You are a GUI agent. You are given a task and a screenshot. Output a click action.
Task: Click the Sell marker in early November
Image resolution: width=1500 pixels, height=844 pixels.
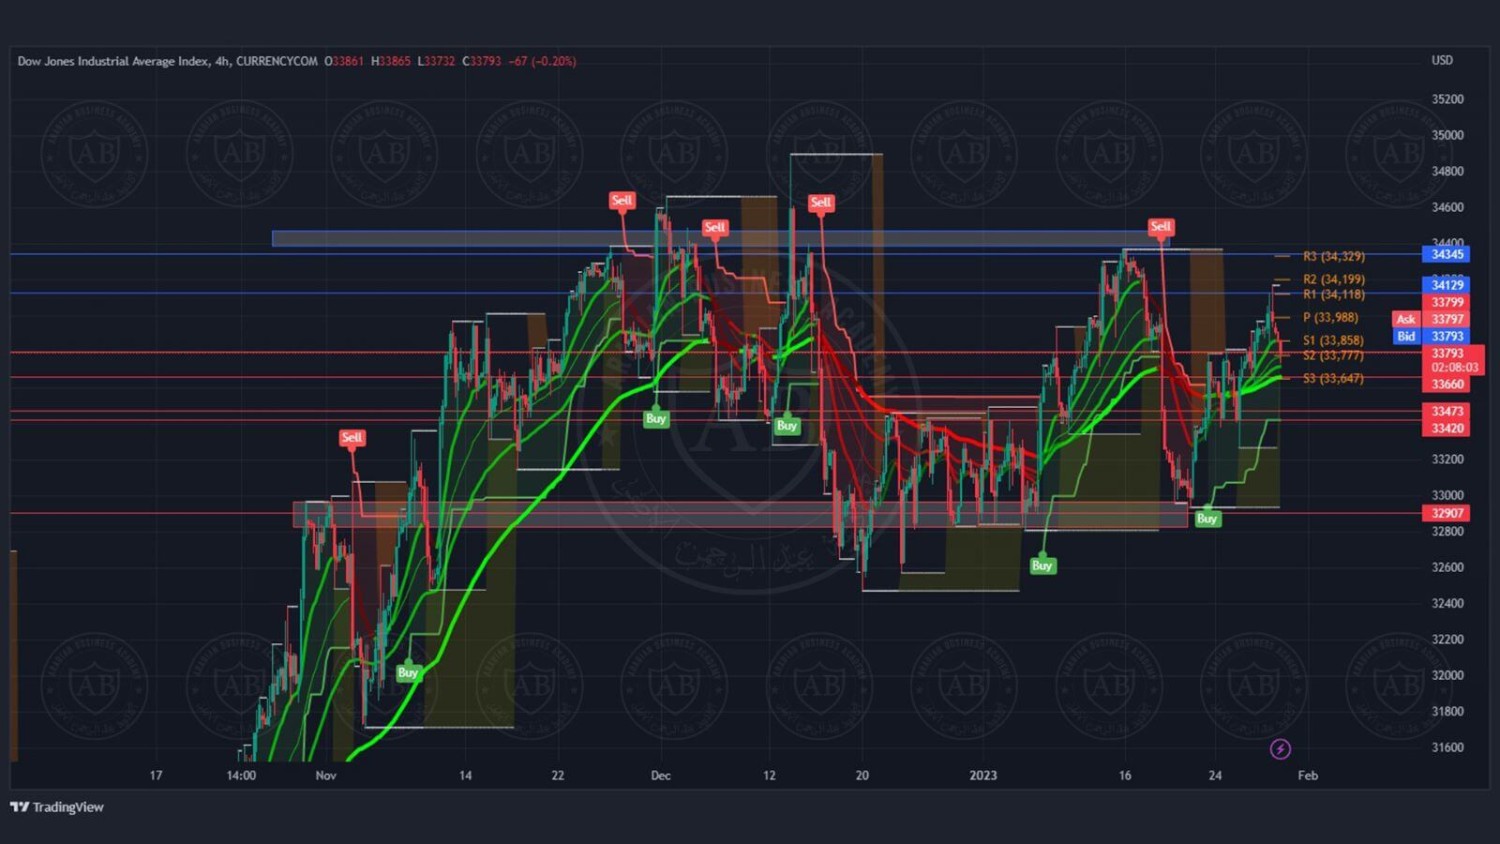coord(352,438)
